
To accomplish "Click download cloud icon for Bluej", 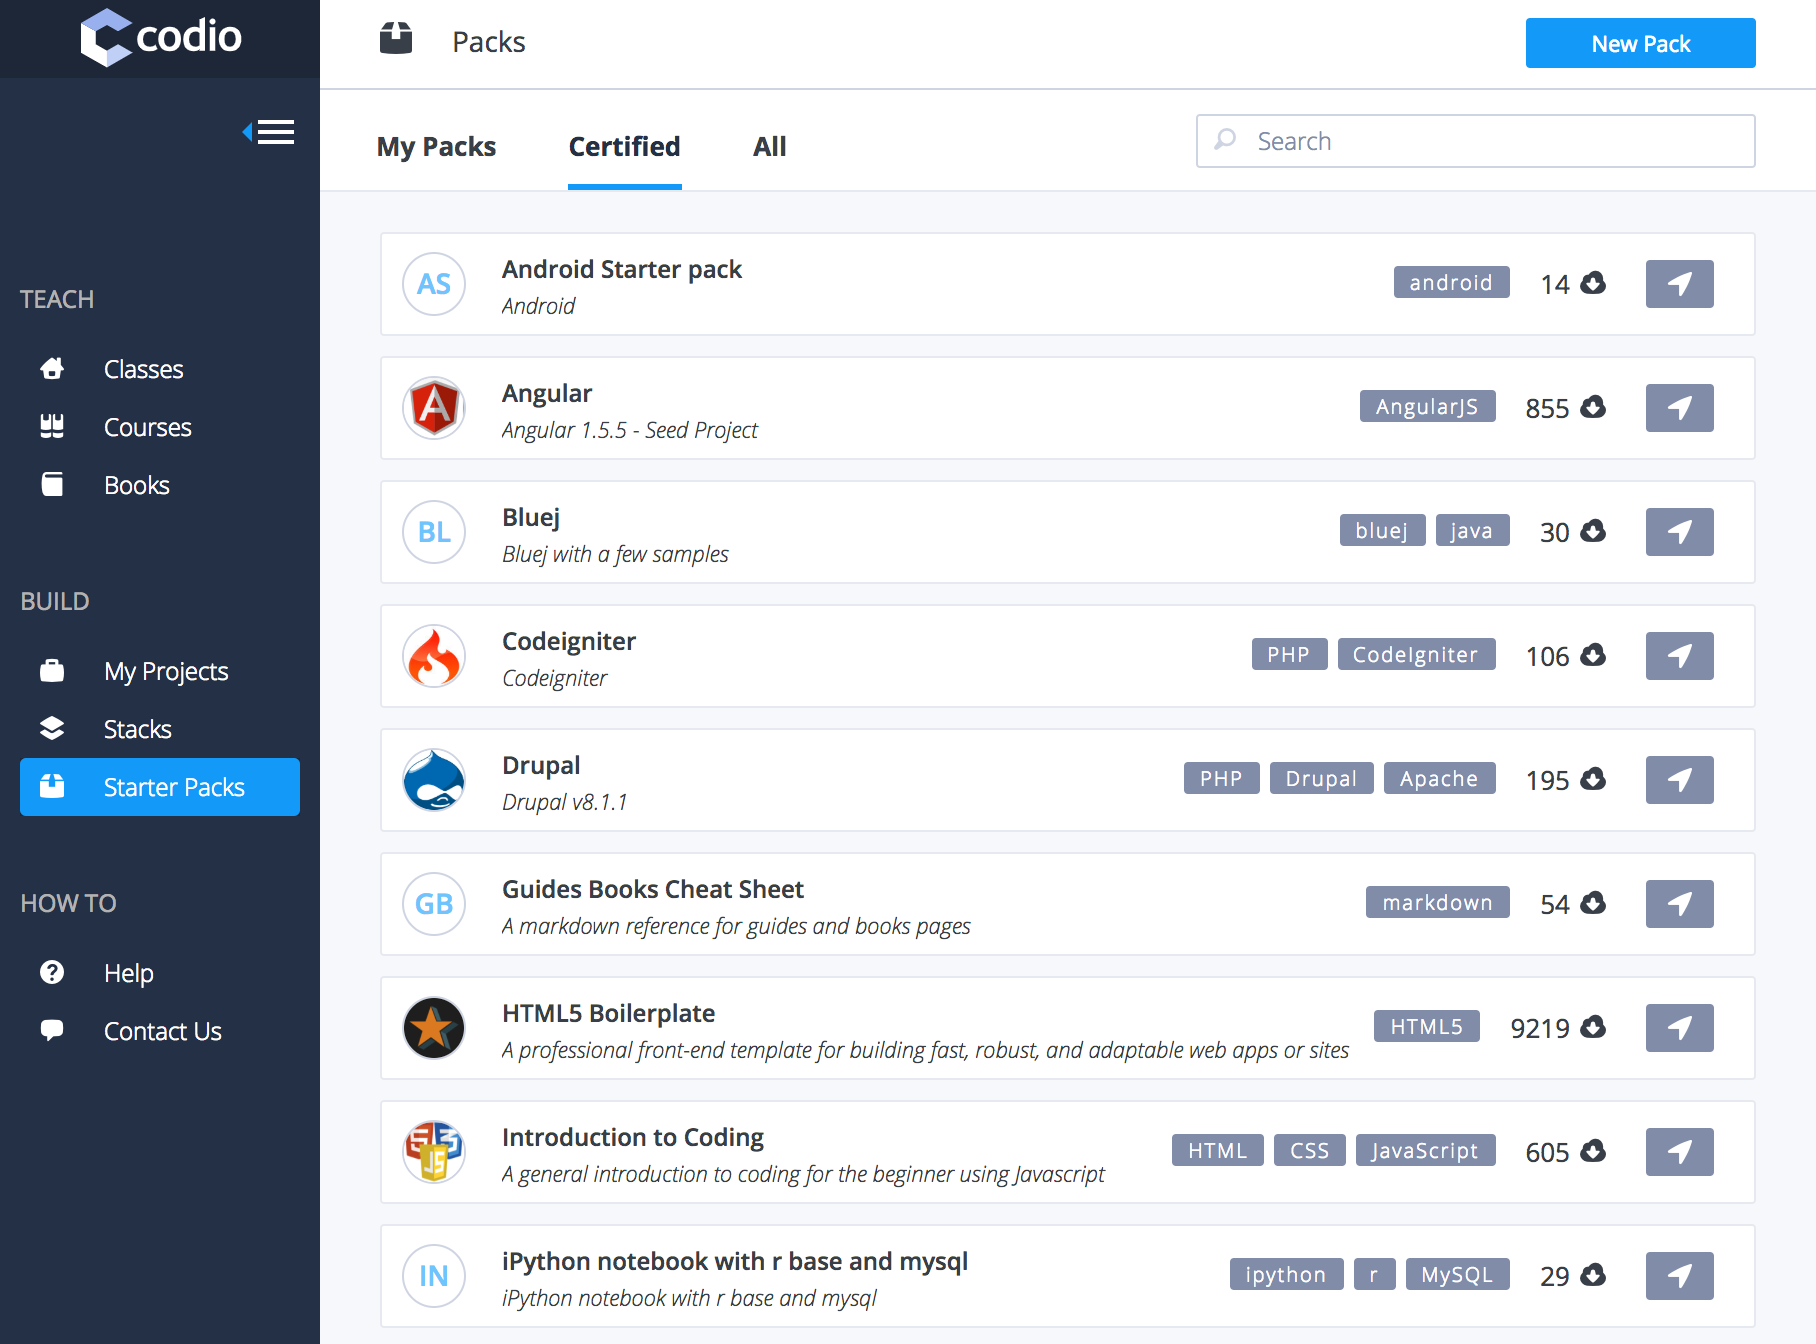I will 1593,531.
